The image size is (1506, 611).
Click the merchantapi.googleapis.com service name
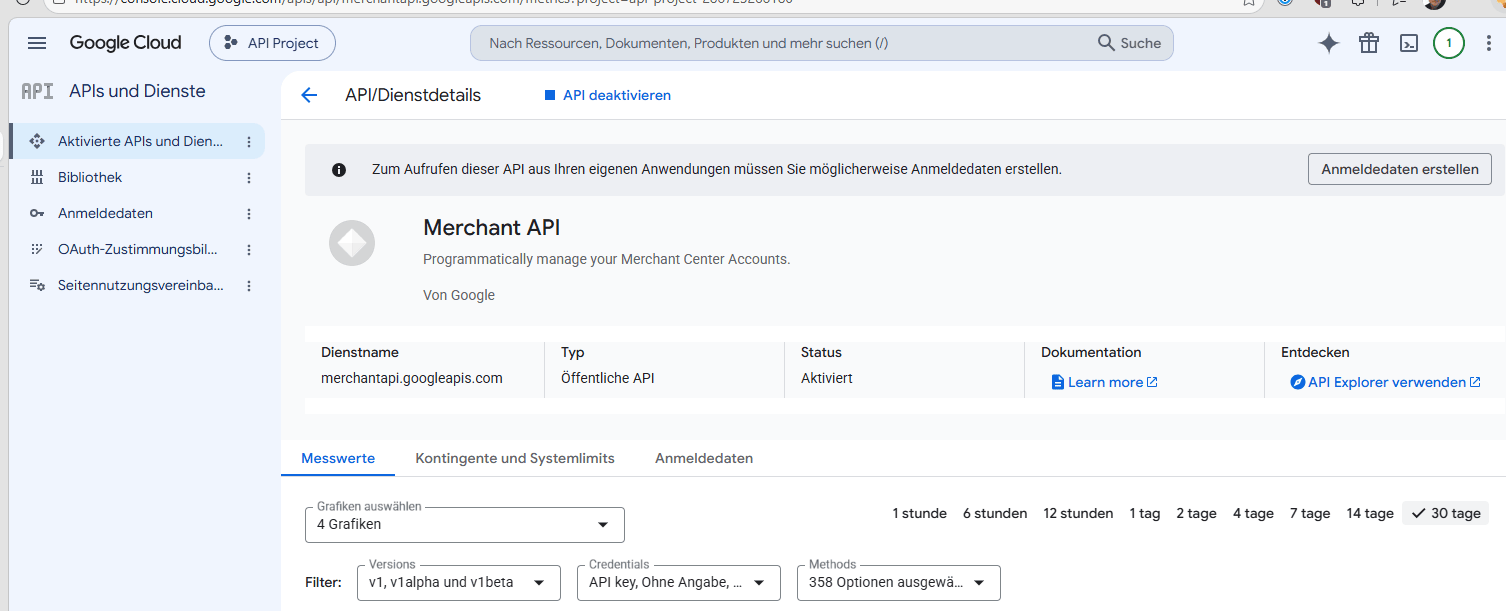(x=412, y=378)
